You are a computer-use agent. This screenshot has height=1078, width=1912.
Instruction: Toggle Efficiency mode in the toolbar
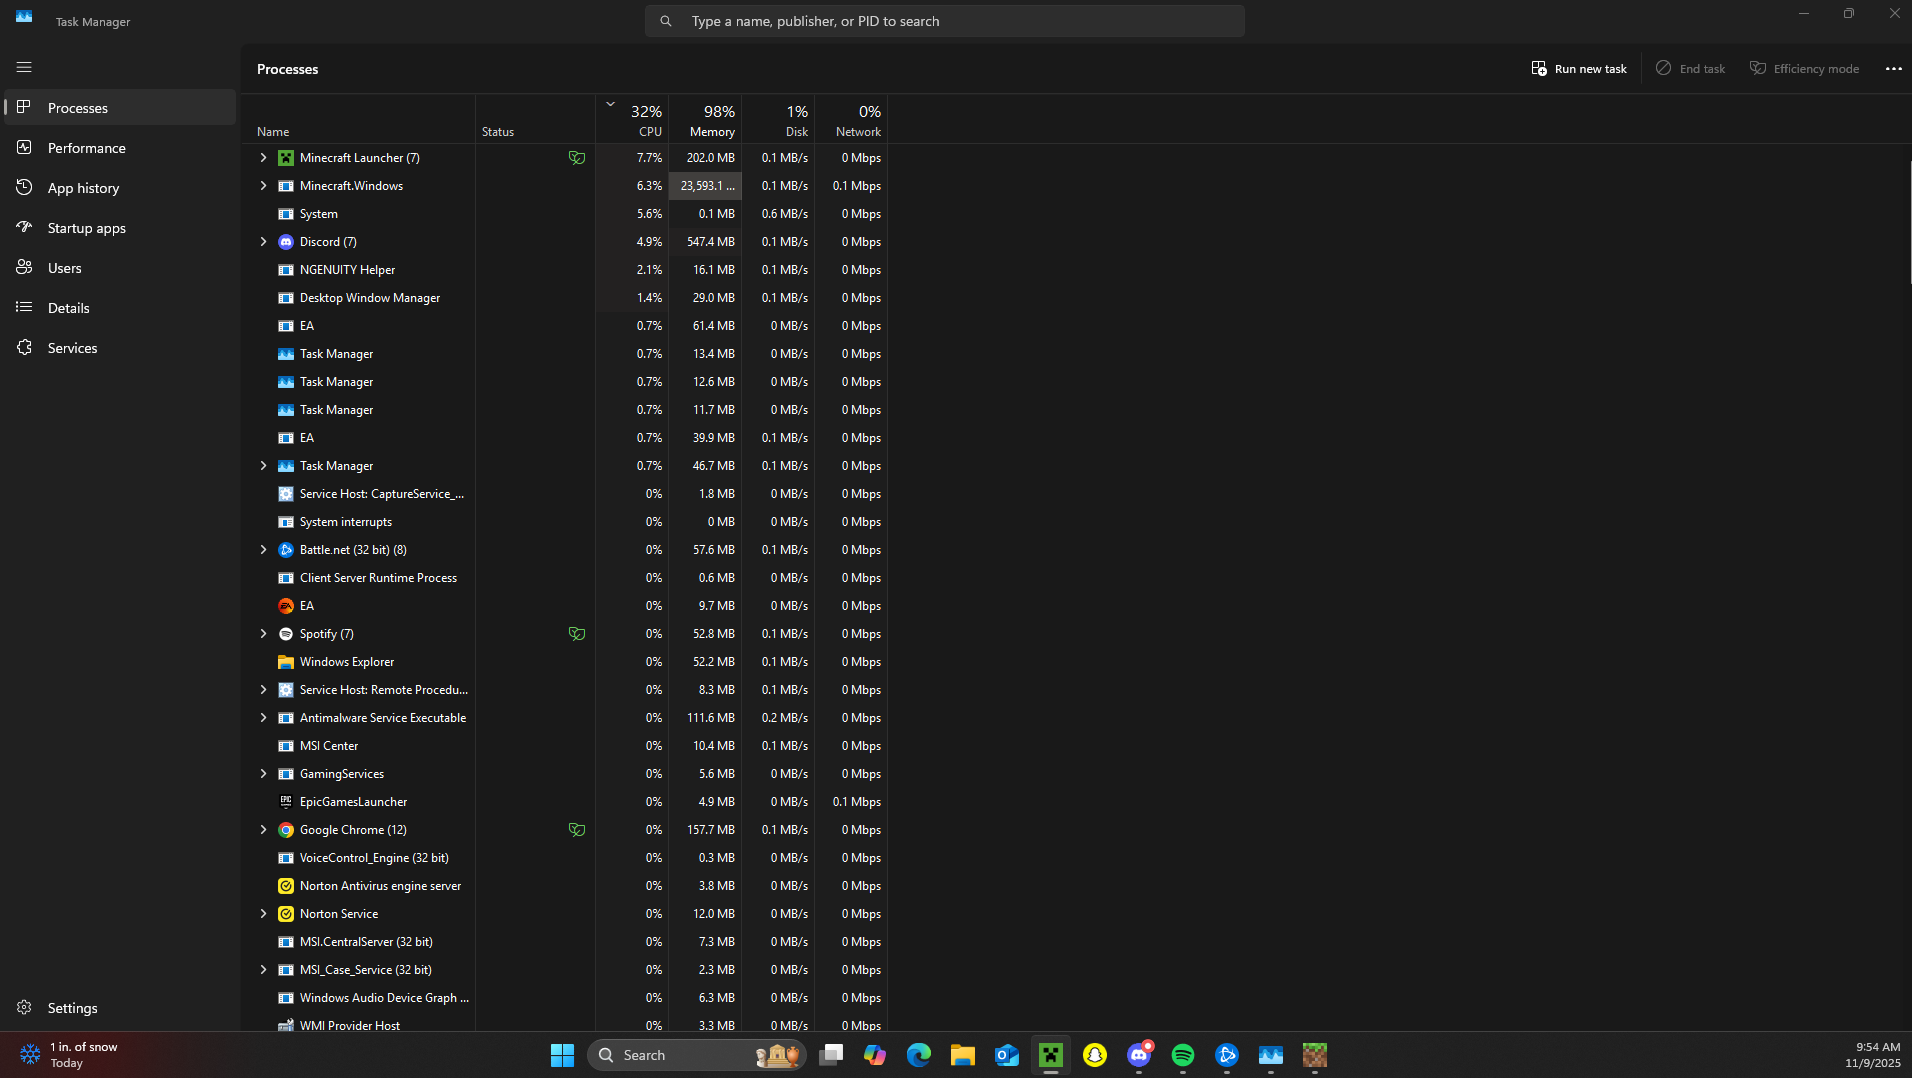(1804, 69)
